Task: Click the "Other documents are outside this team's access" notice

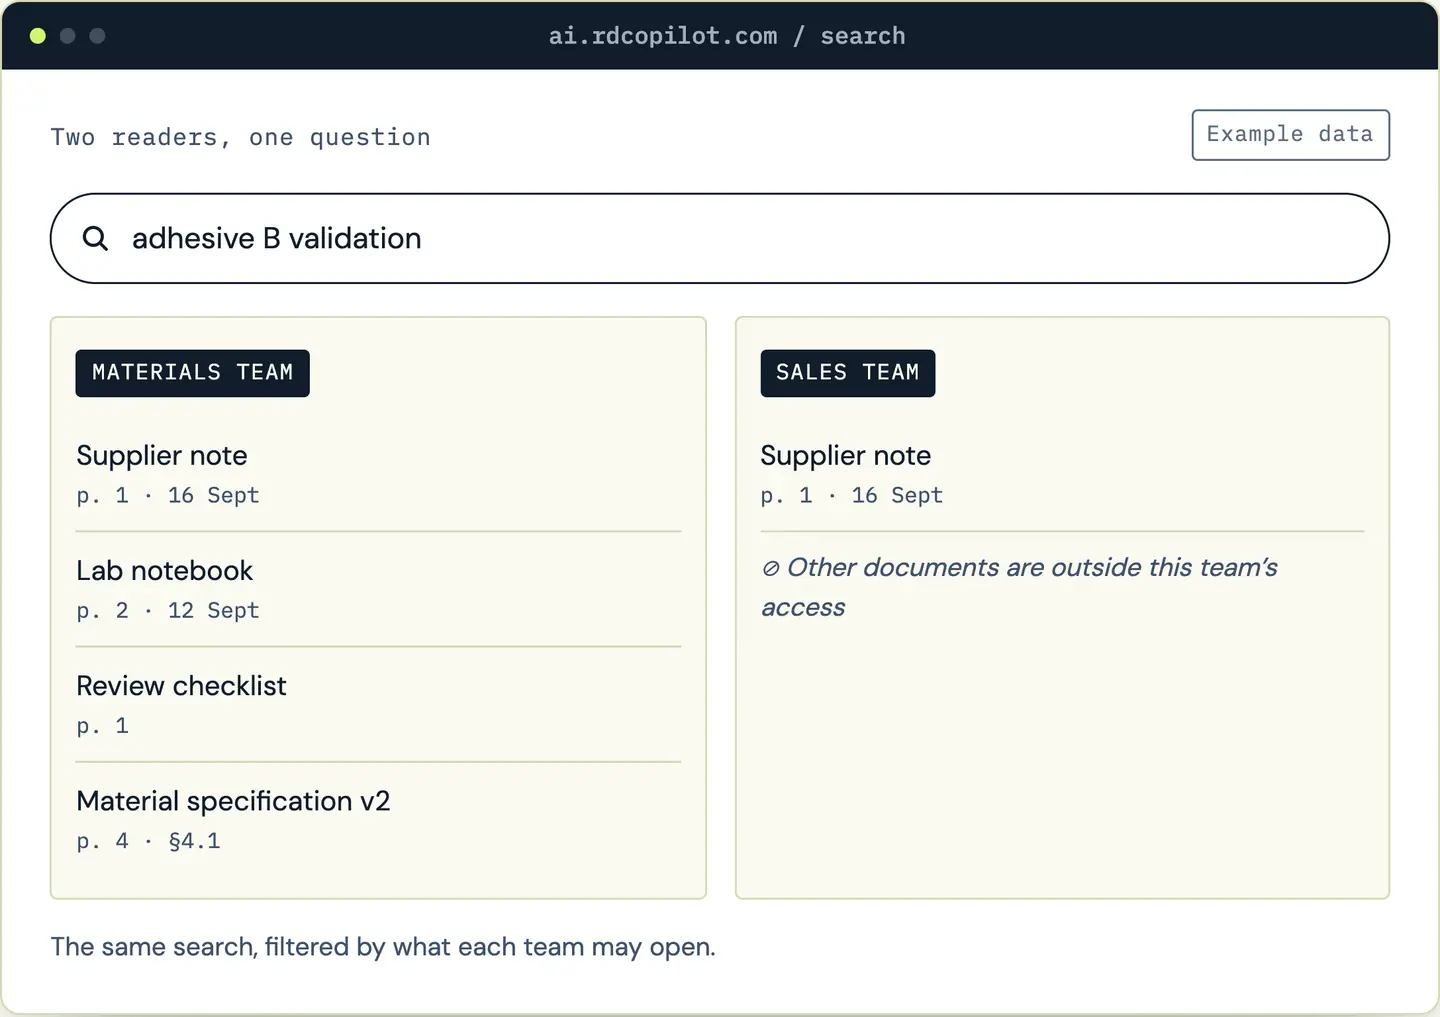Action: [x=1020, y=587]
